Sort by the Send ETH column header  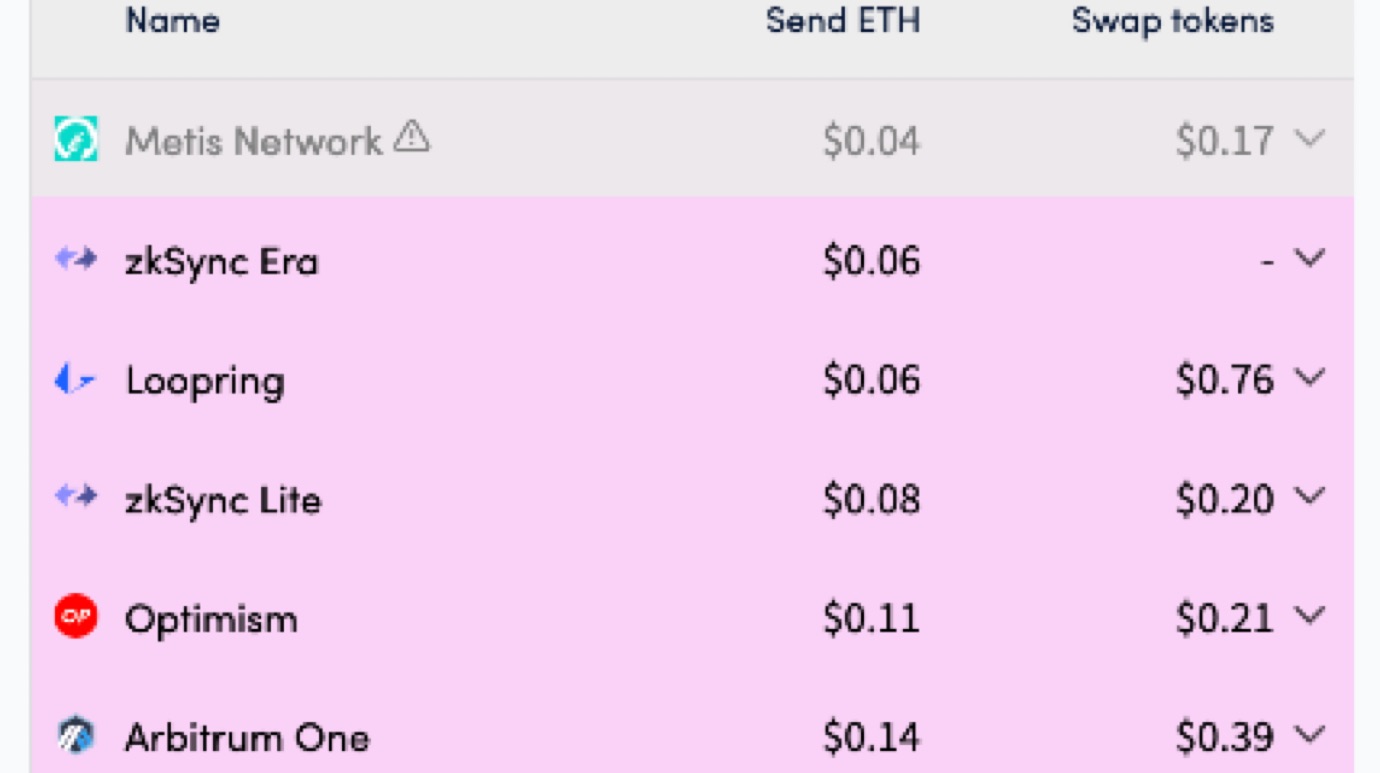843,21
